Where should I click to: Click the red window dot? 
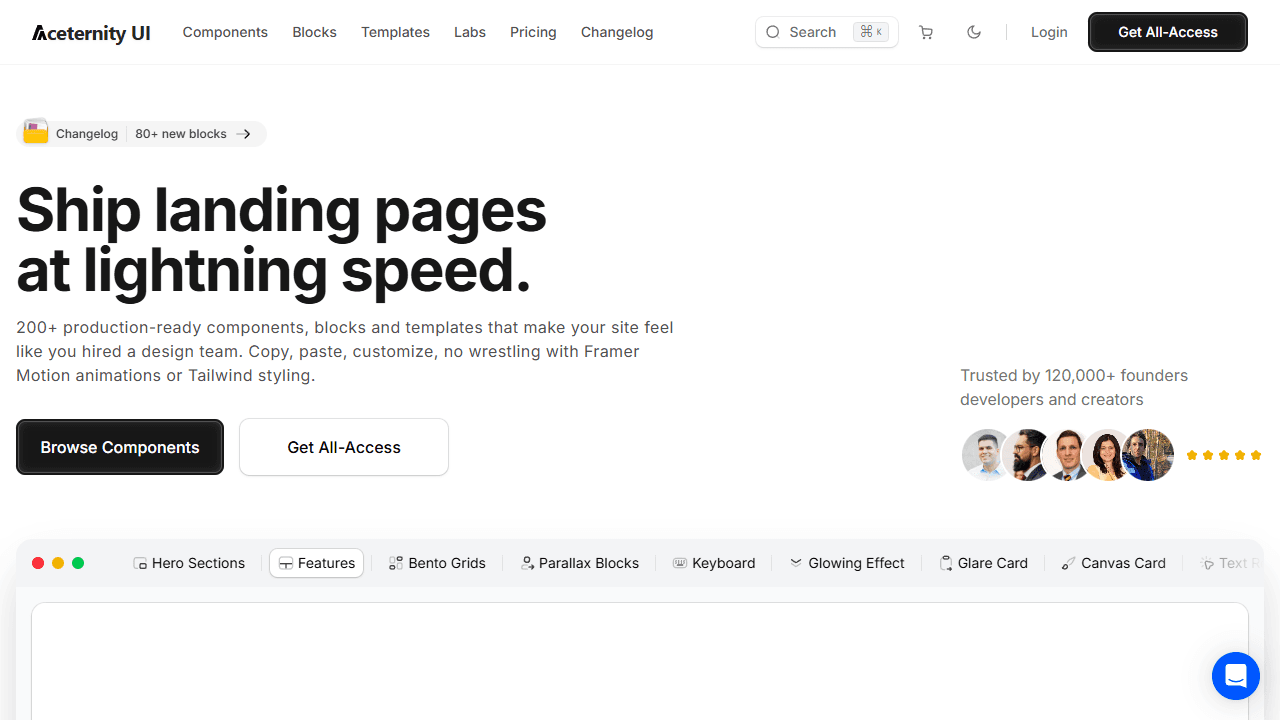[x=38, y=563]
